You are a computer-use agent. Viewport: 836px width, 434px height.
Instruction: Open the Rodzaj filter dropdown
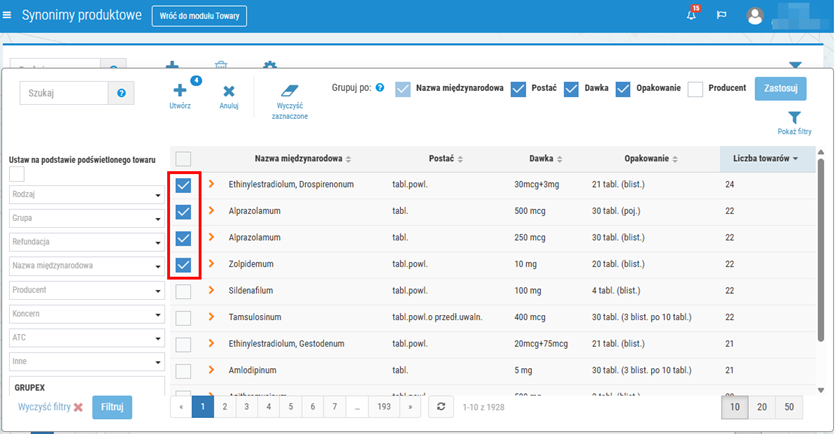coord(87,194)
